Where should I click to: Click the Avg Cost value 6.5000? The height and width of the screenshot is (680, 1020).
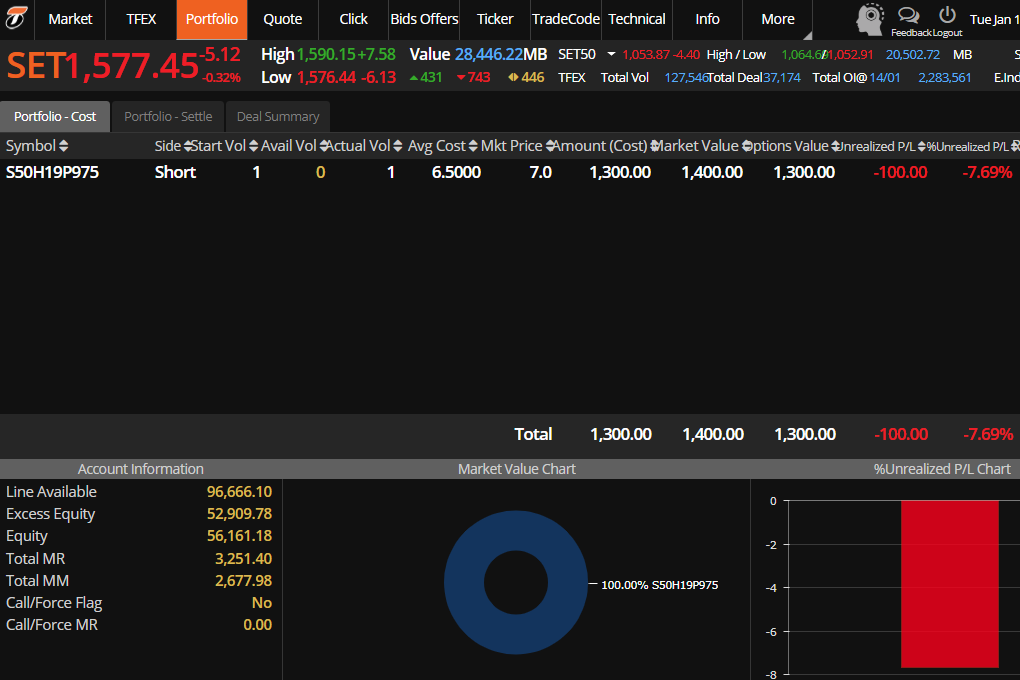456,172
